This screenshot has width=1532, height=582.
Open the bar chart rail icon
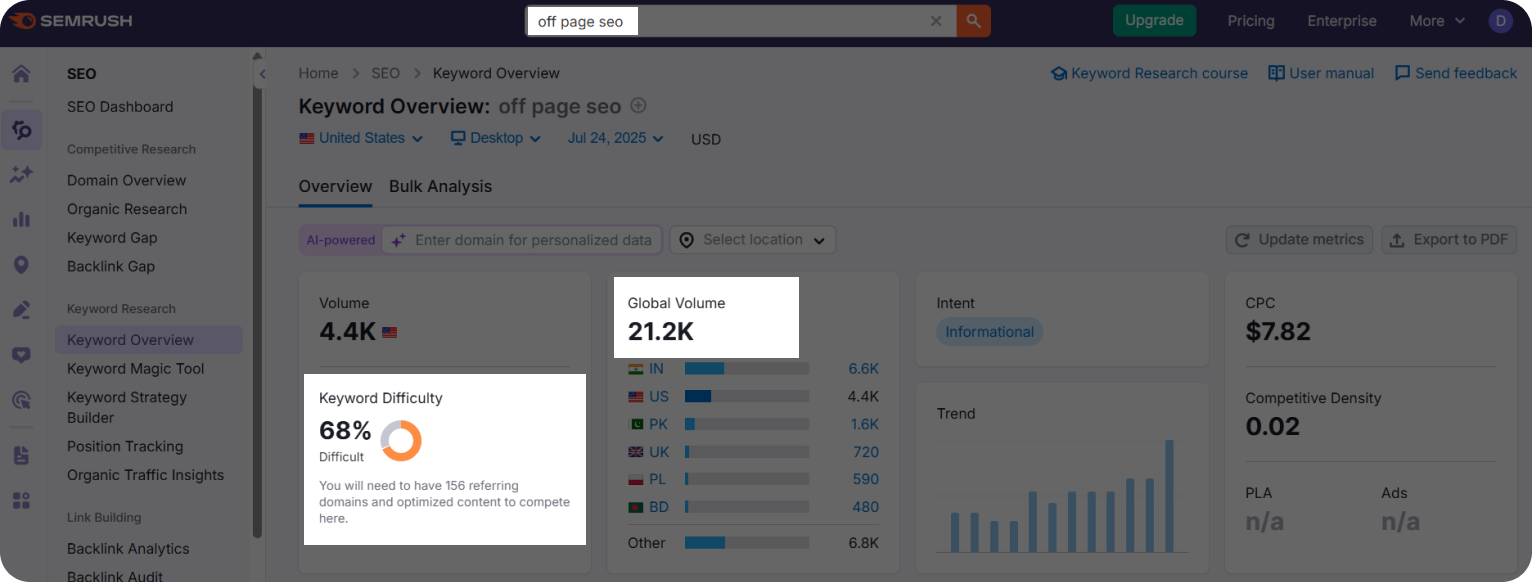[x=21, y=219]
